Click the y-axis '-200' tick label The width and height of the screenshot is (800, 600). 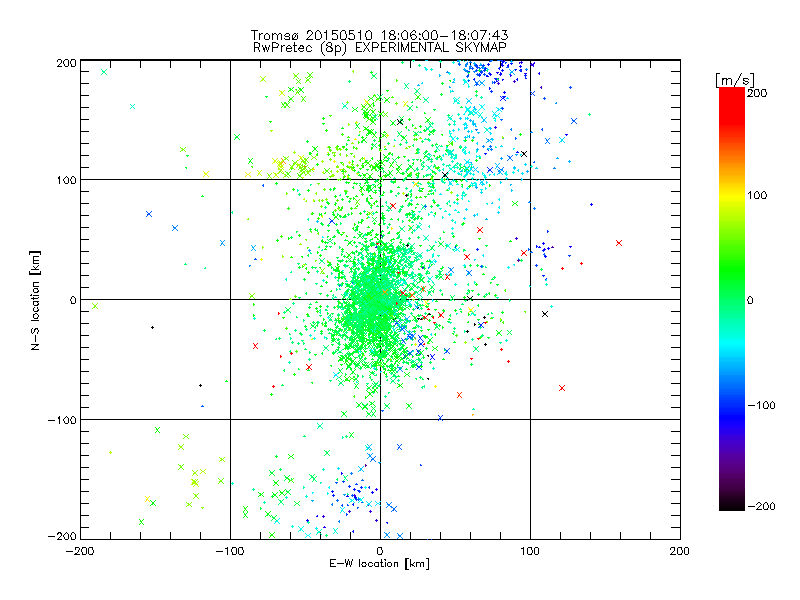click(x=62, y=536)
